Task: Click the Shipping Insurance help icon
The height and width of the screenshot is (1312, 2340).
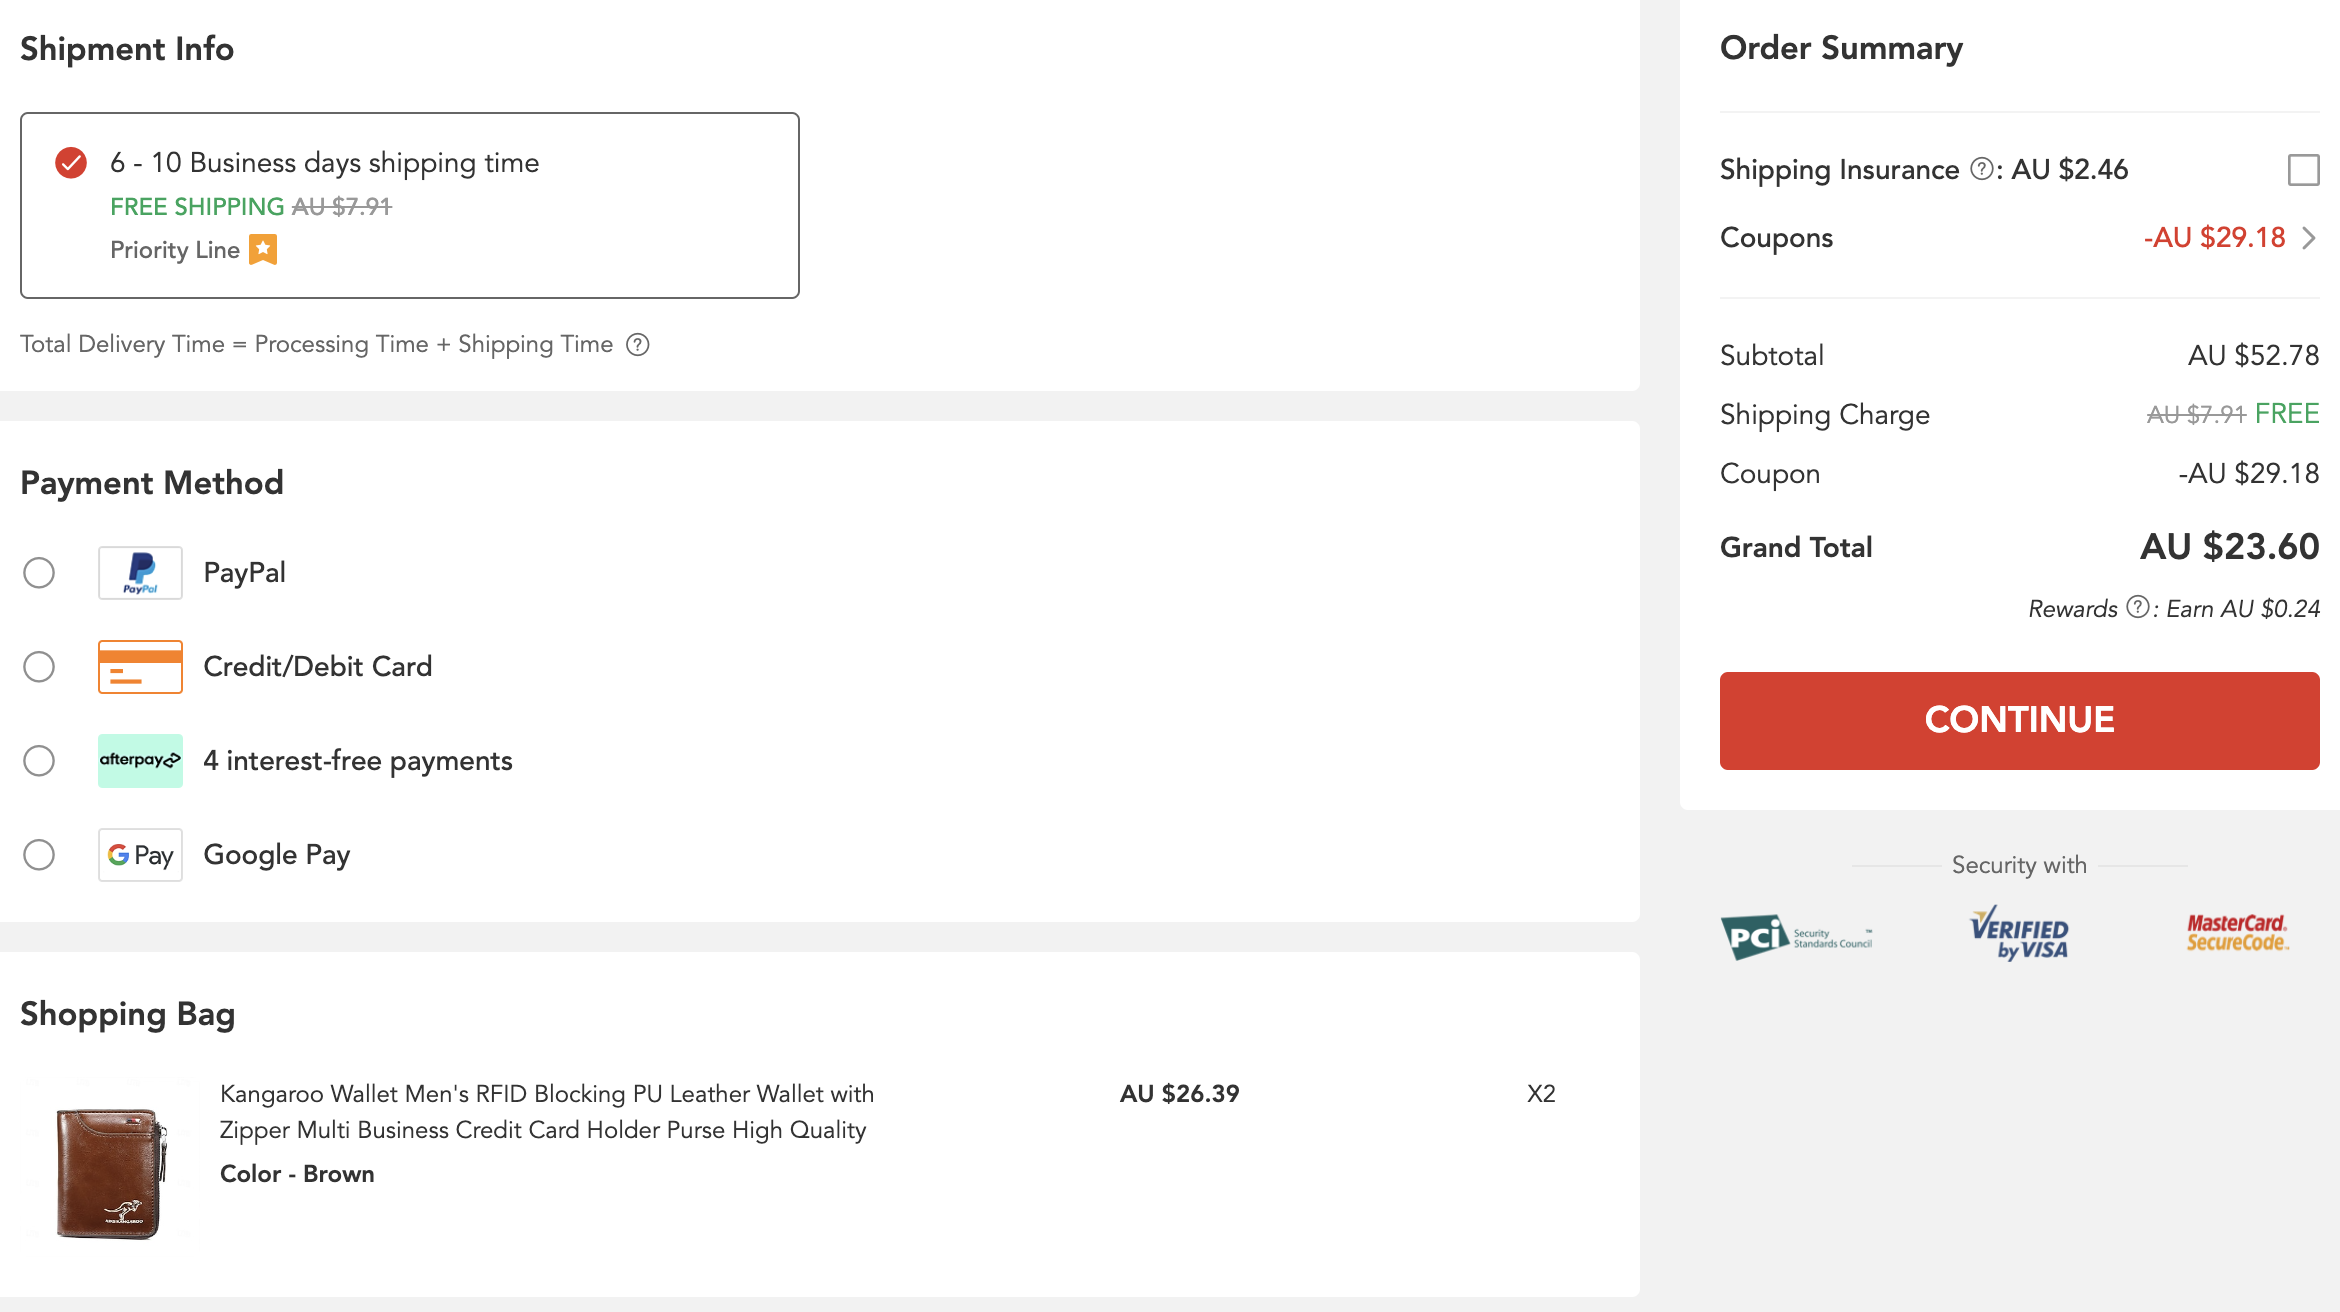Action: point(1981,169)
